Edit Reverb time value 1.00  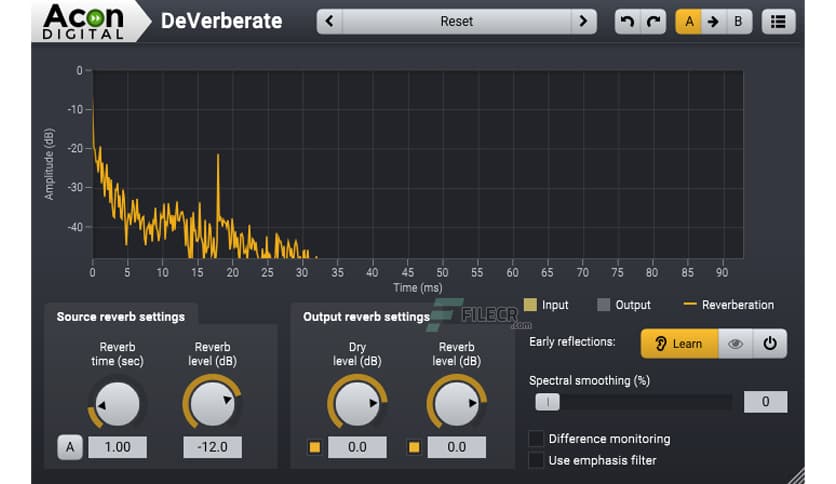[x=117, y=447]
